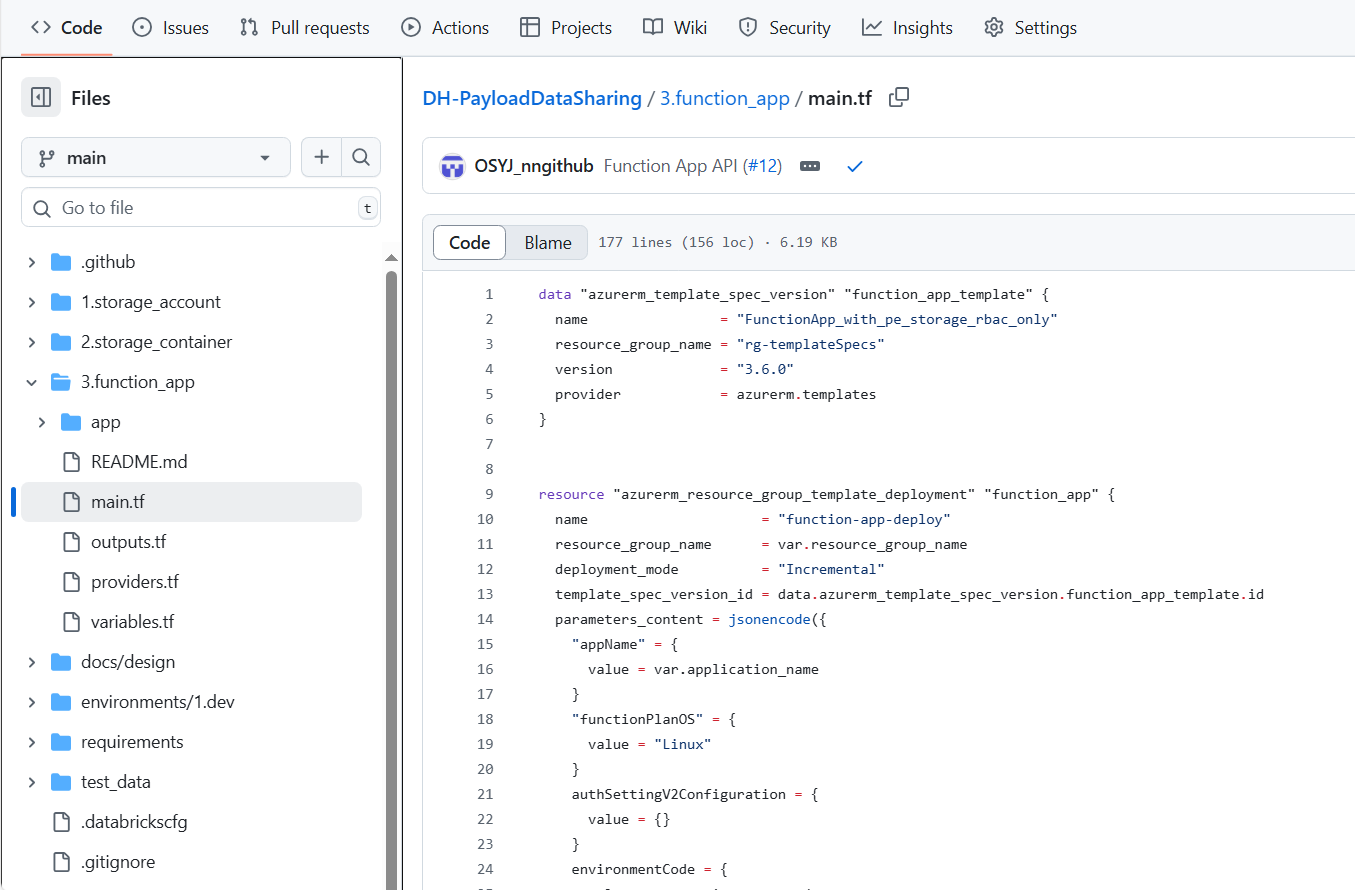
Task: Expand the requirements folder chevron
Action: click(x=32, y=742)
